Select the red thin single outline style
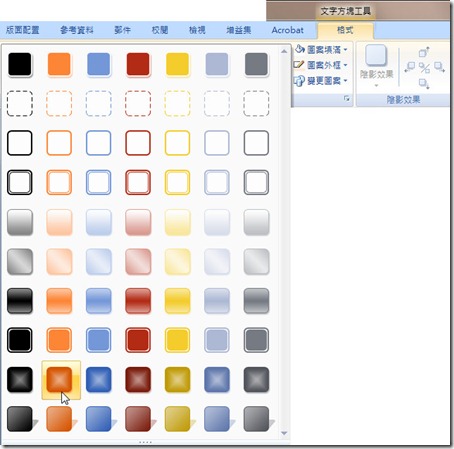This screenshot has width=454, height=449. tap(138, 143)
